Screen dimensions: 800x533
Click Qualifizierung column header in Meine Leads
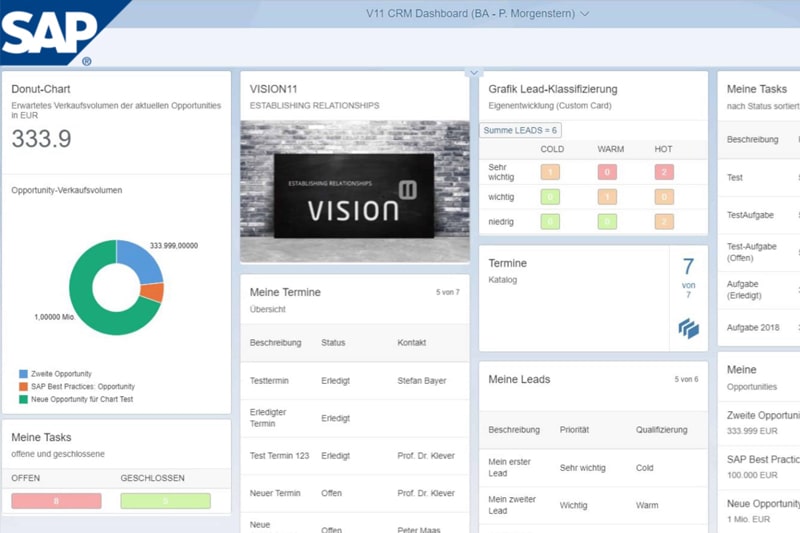coord(661,430)
